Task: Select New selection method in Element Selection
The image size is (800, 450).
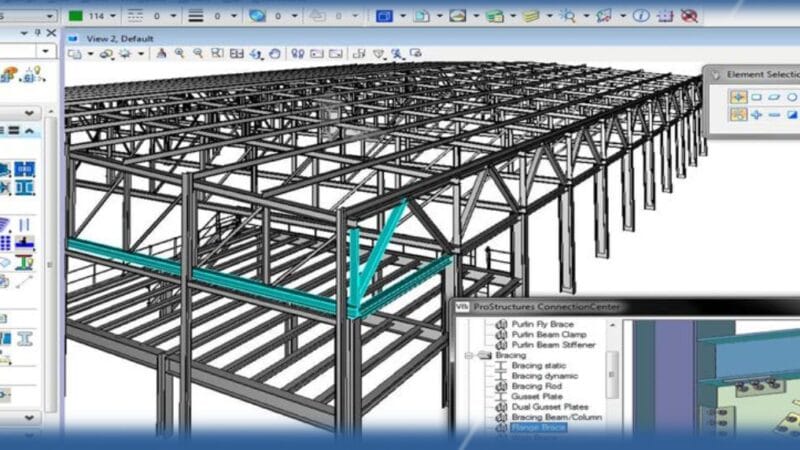Action: point(738,115)
